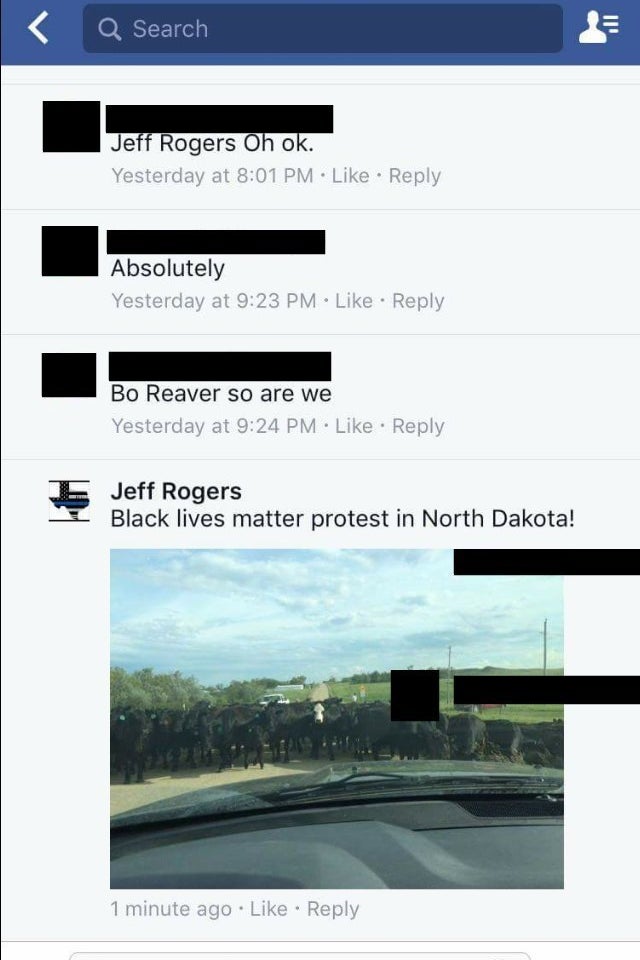Open the friends list icon
Viewport: 640px width, 960px height.
coord(598,28)
